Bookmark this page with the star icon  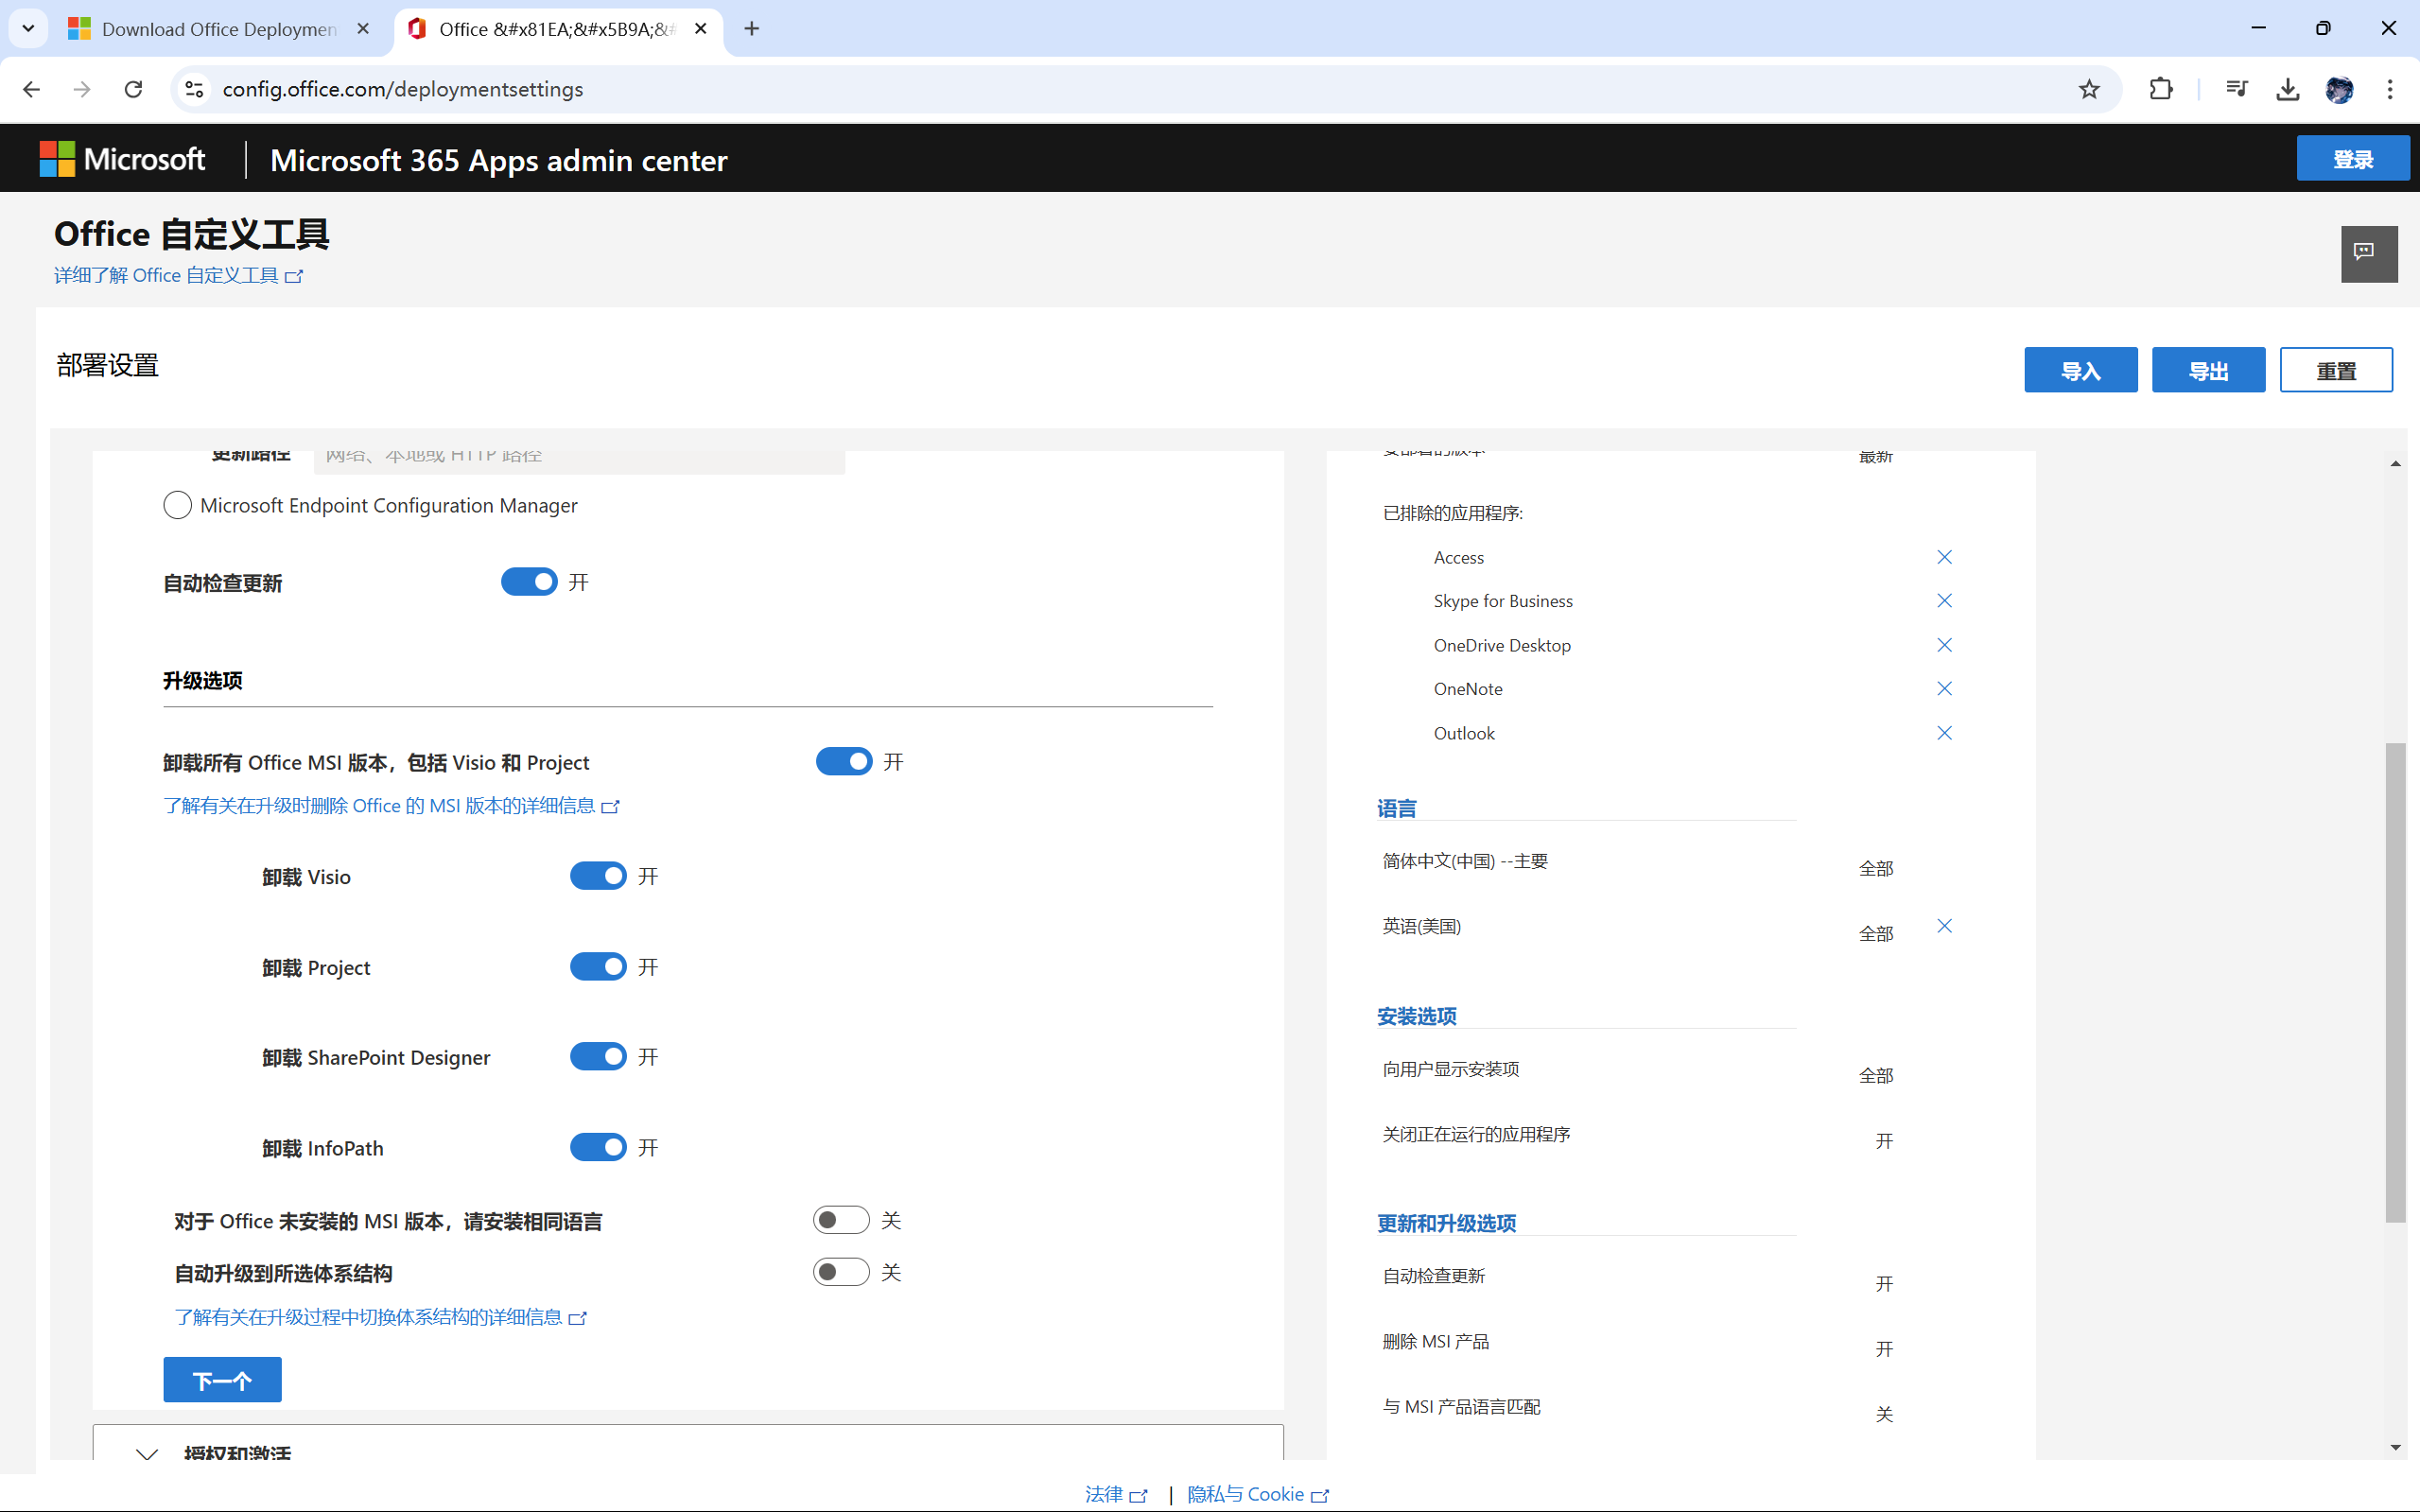tap(2089, 89)
